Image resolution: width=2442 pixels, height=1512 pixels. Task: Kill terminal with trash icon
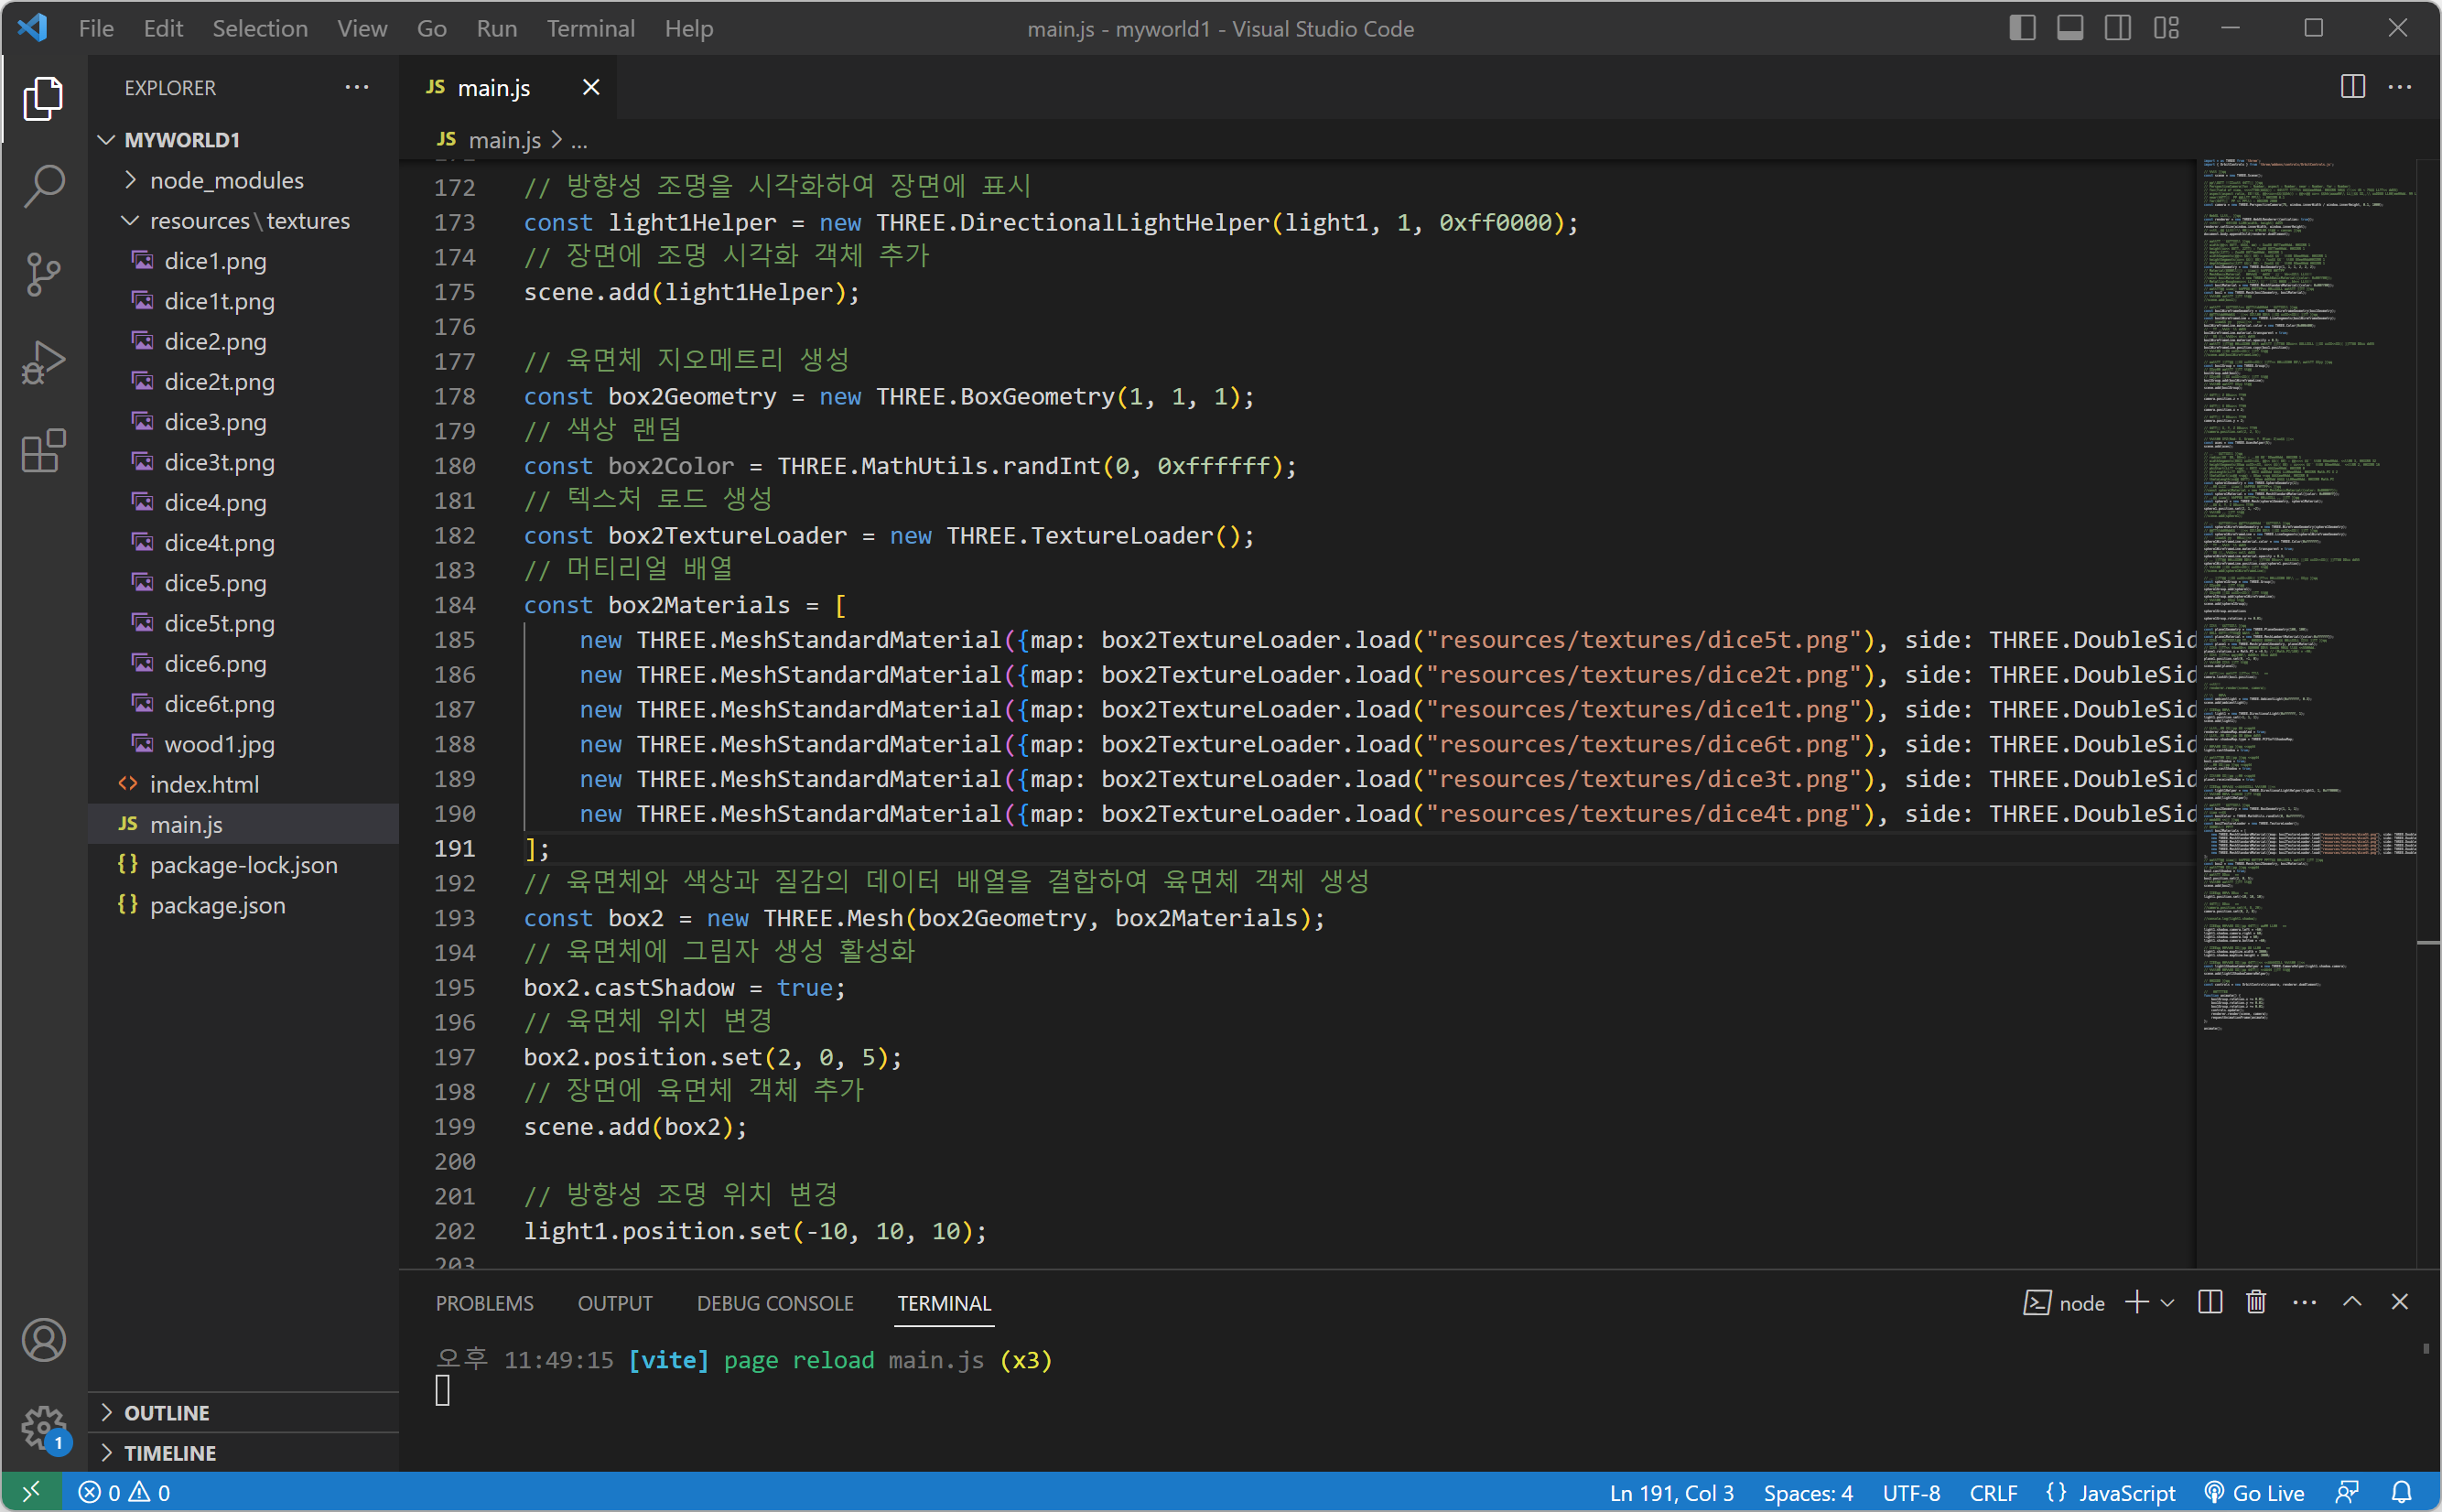[x=2256, y=1302]
